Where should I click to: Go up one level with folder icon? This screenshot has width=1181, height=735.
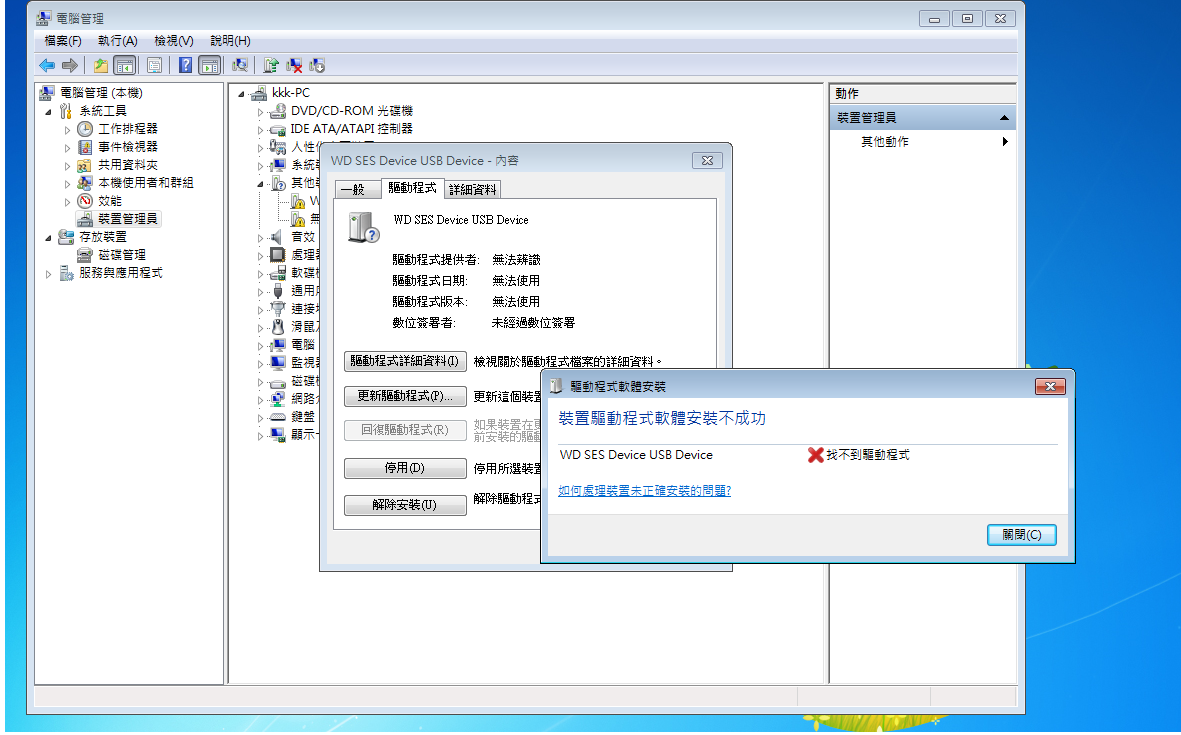pos(100,66)
